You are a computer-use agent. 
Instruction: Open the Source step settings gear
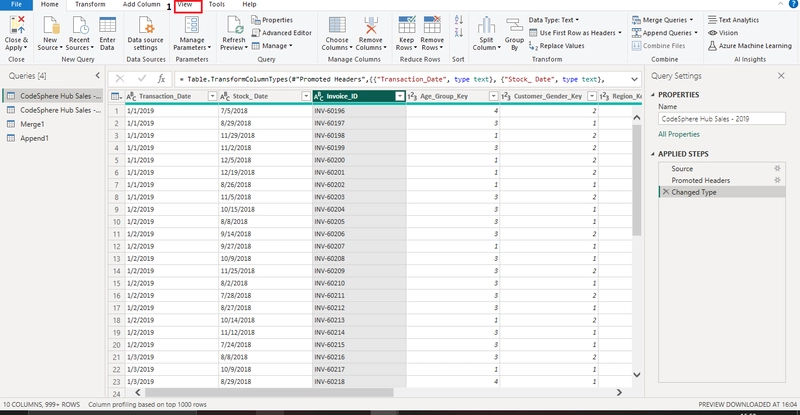777,168
